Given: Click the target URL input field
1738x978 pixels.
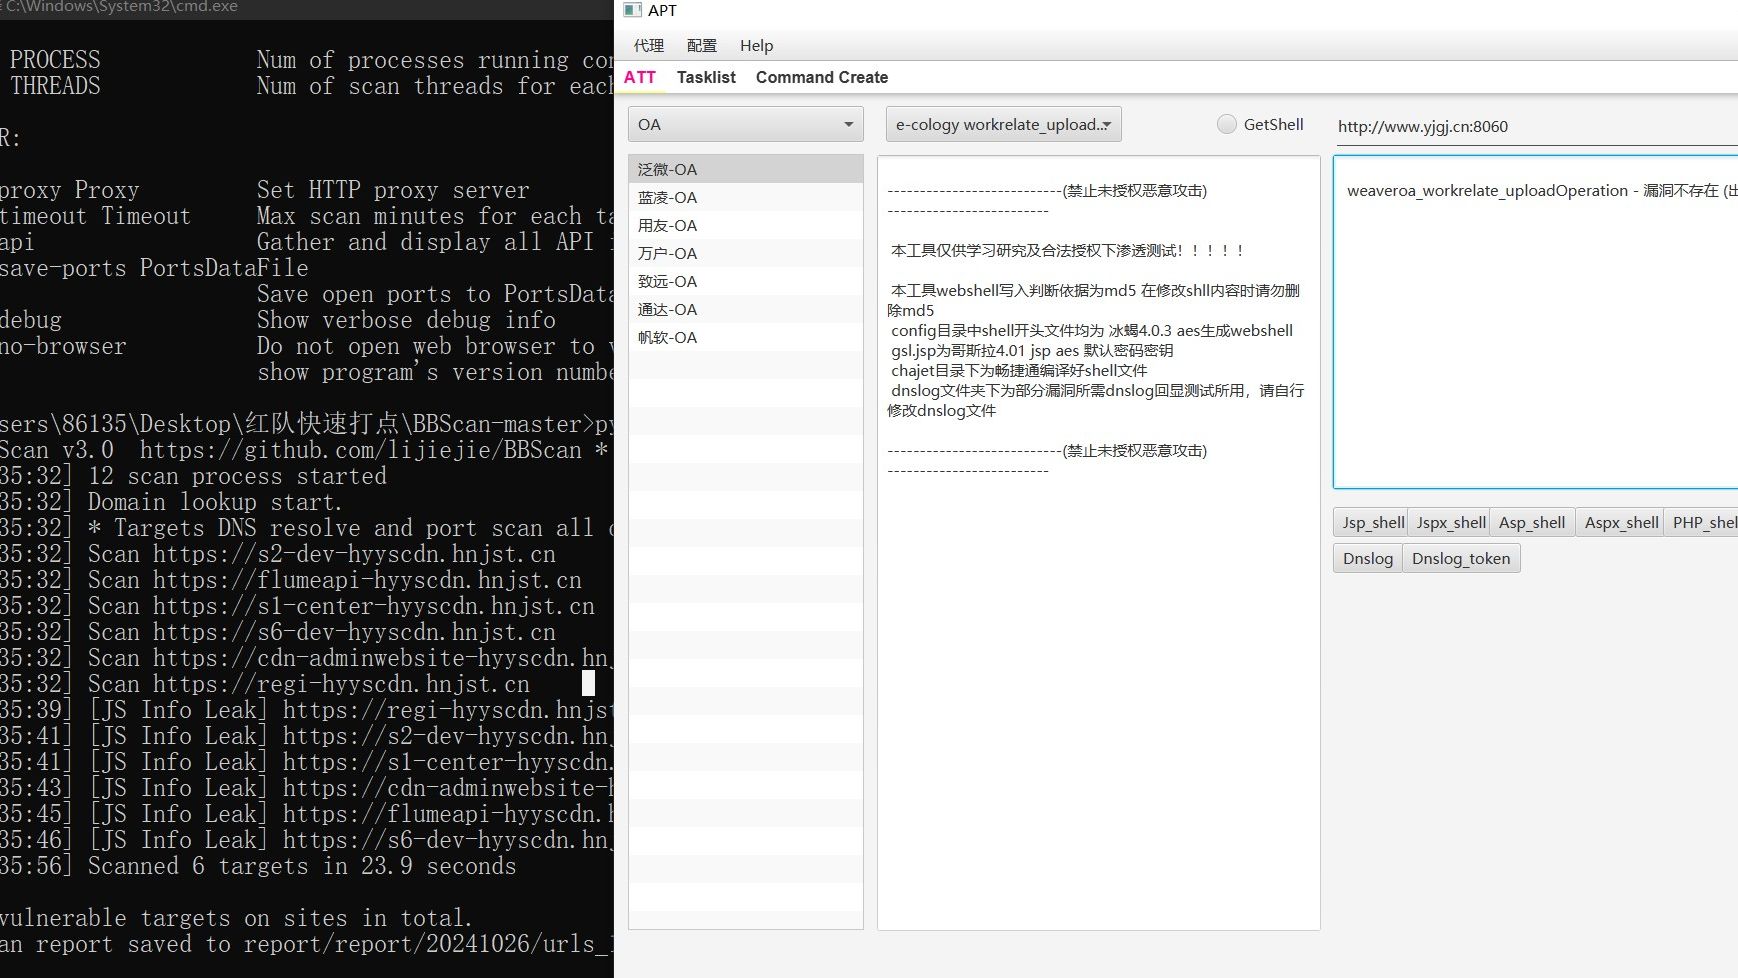Looking at the screenshot, I should 1537,126.
